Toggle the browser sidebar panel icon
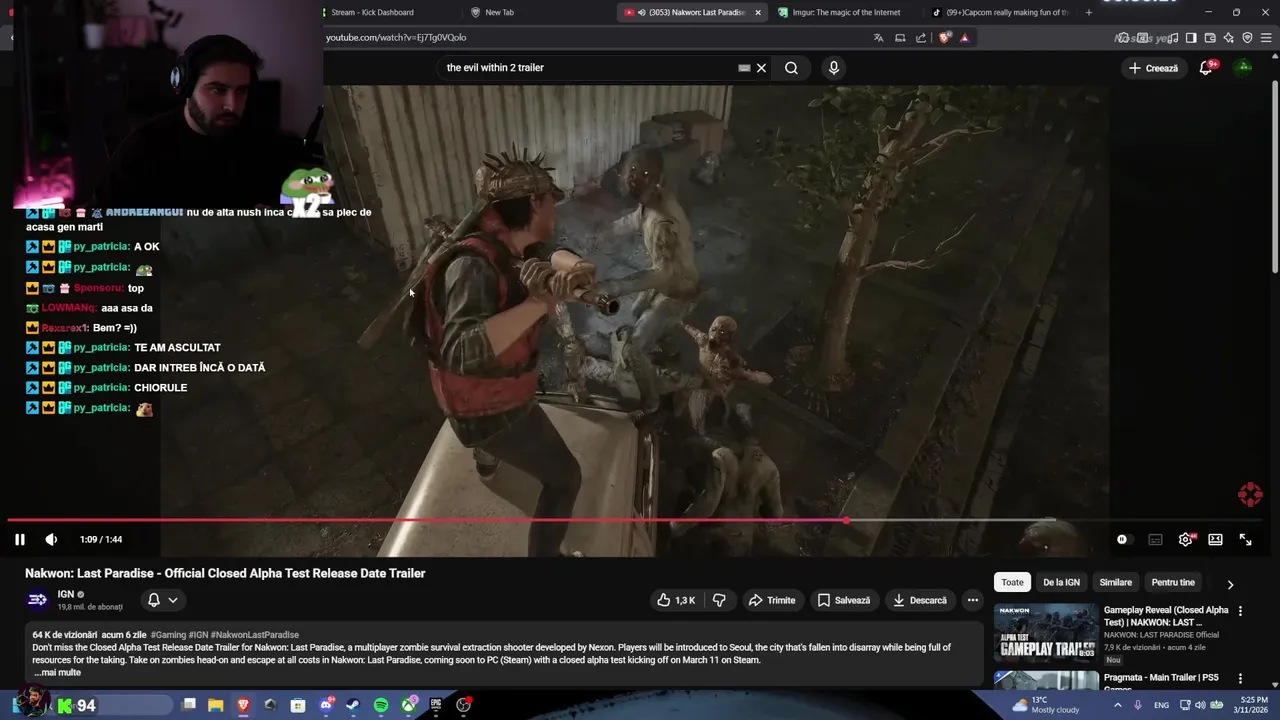The width and height of the screenshot is (1280, 720). [x=1191, y=38]
